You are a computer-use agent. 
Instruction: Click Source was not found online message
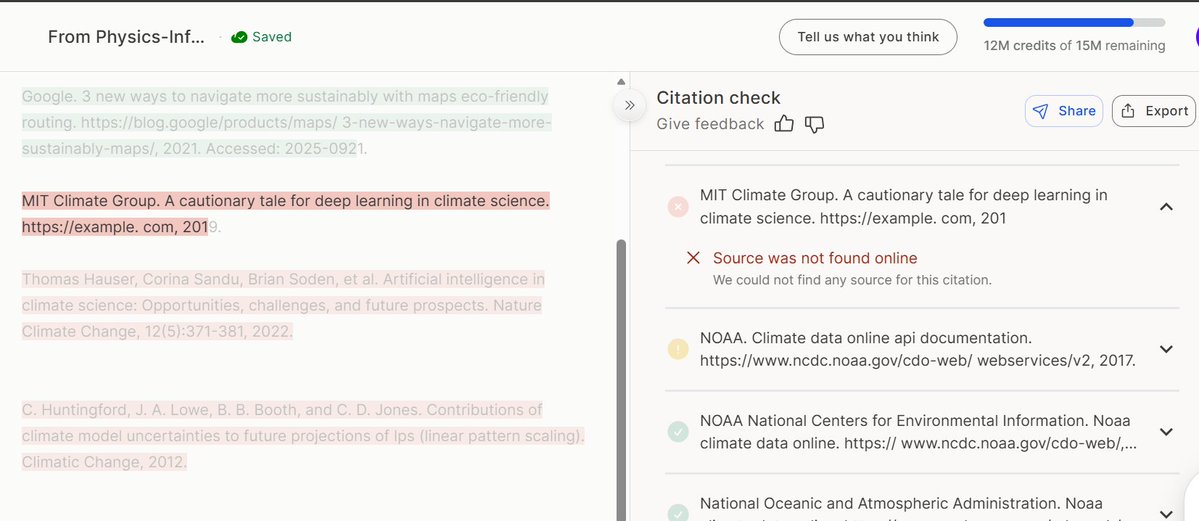click(x=815, y=258)
